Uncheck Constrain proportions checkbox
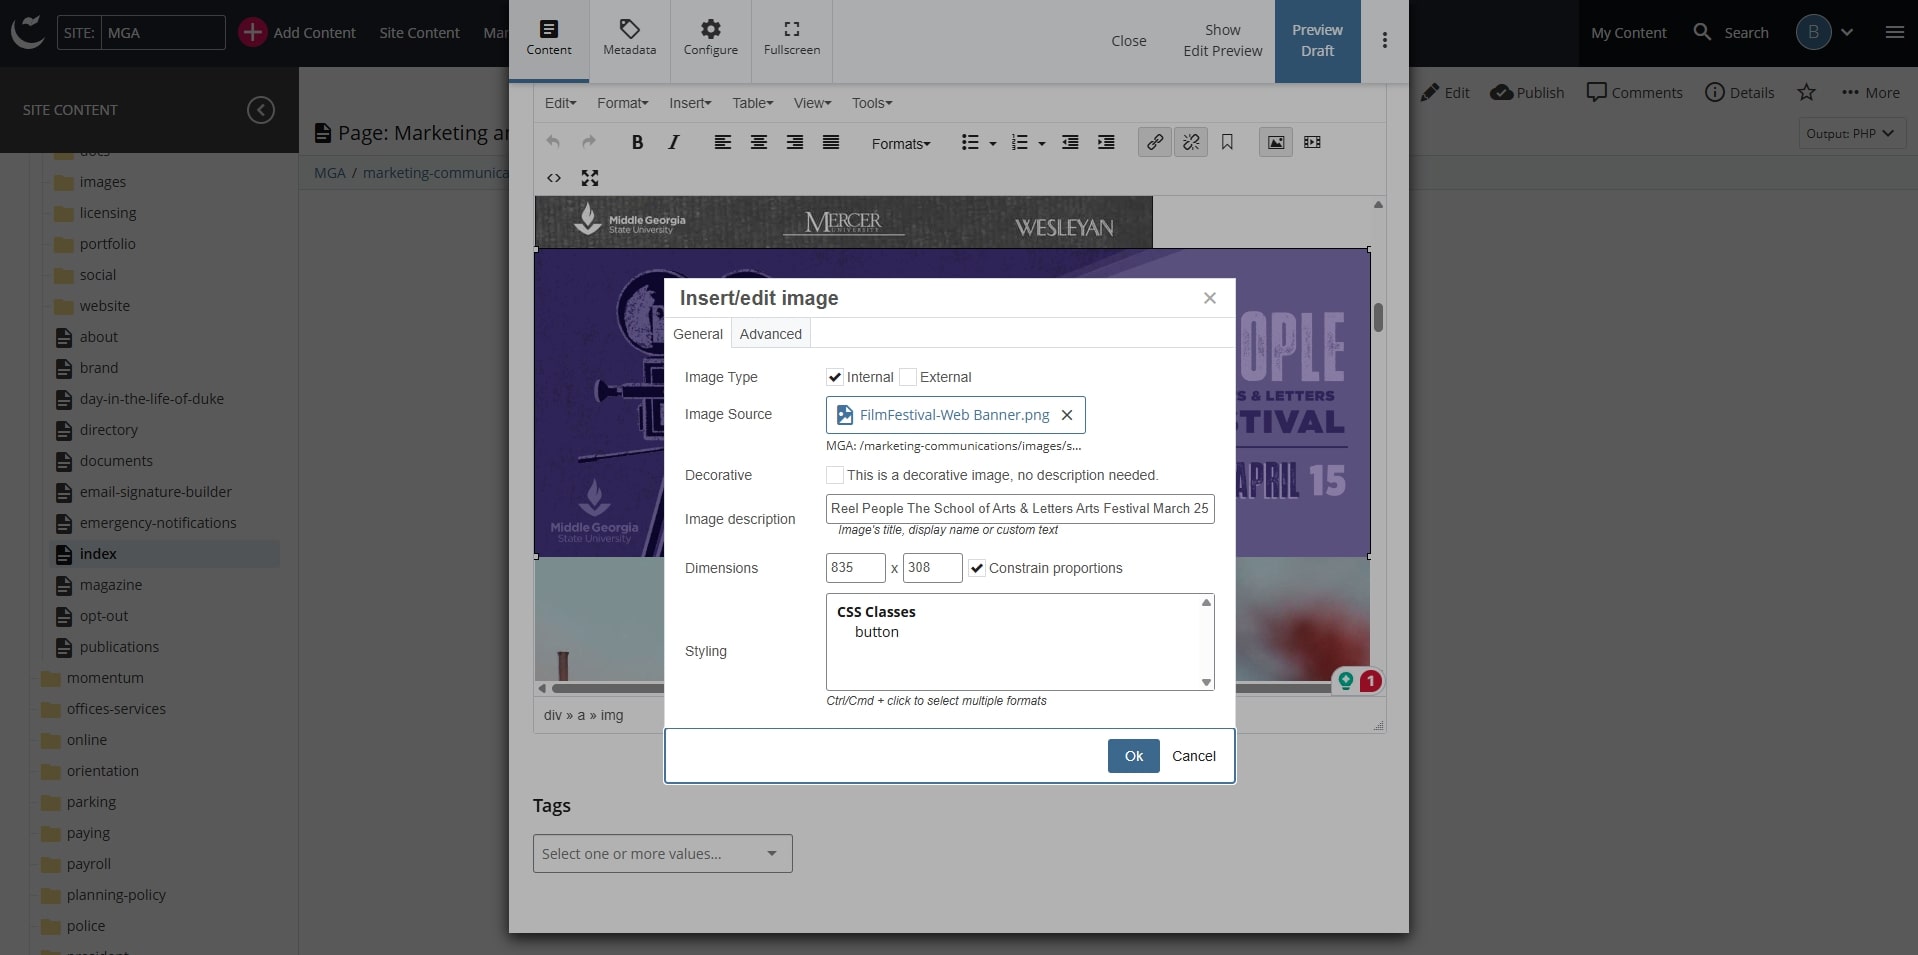 pyautogui.click(x=977, y=568)
